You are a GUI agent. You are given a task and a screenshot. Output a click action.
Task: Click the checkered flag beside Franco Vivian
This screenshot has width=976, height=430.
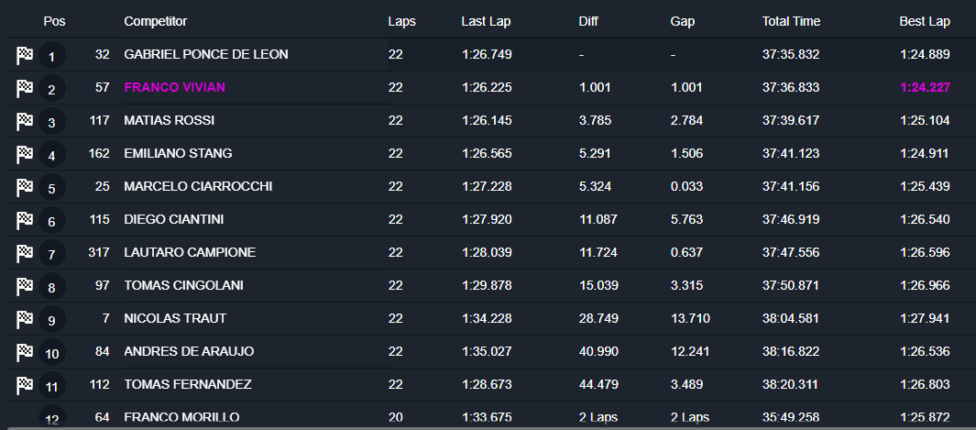[x=25, y=89]
